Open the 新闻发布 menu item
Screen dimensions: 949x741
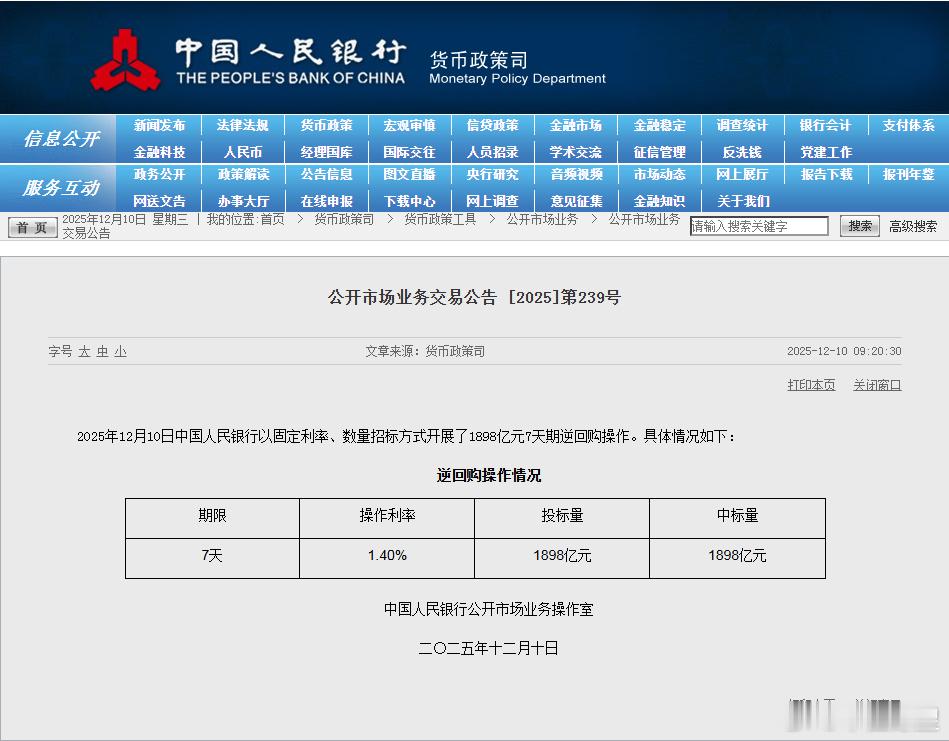pyautogui.click(x=159, y=126)
